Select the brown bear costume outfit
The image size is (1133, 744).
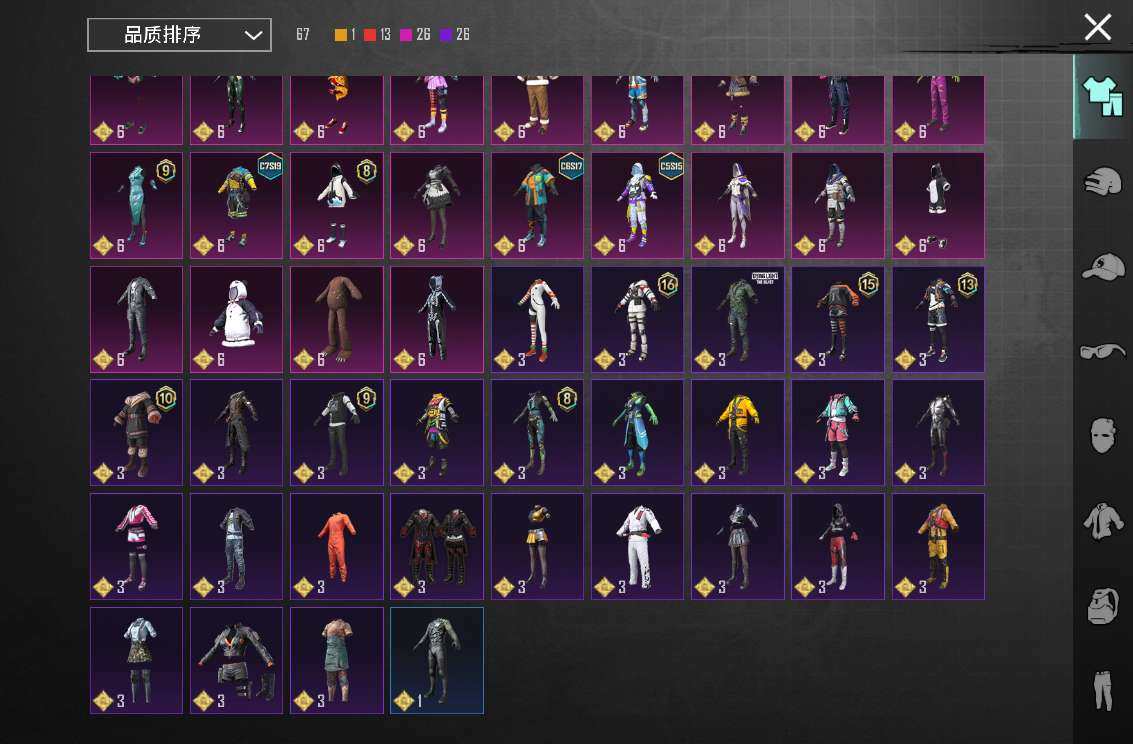(x=337, y=319)
